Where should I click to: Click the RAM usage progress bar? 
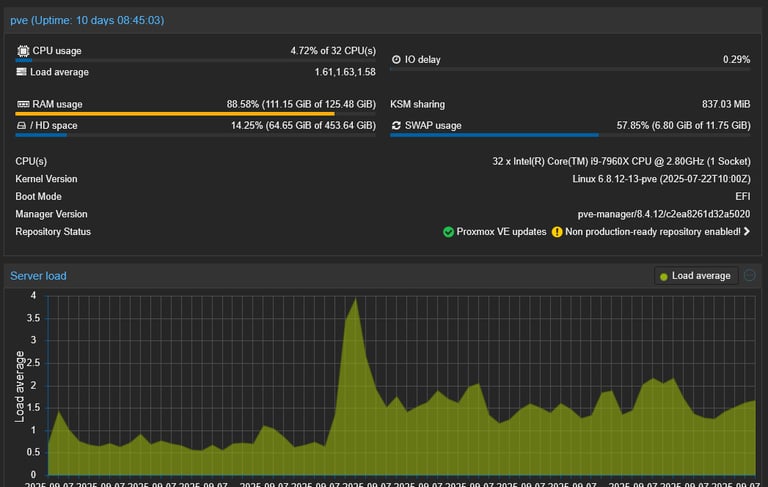(x=195, y=114)
